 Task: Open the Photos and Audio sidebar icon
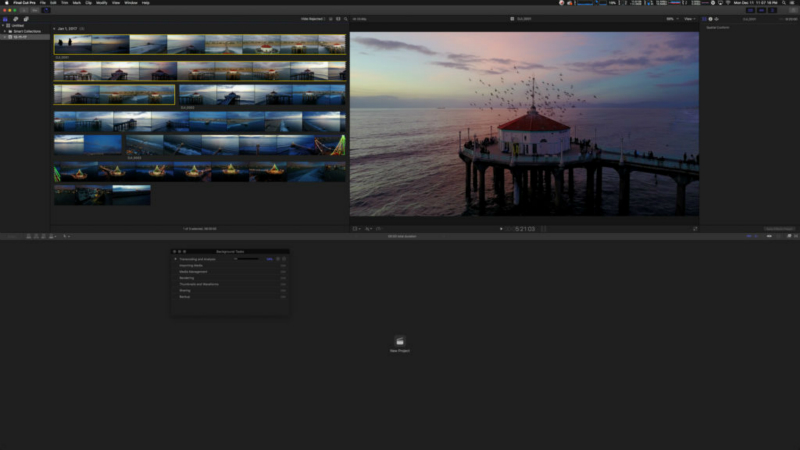[15, 18]
